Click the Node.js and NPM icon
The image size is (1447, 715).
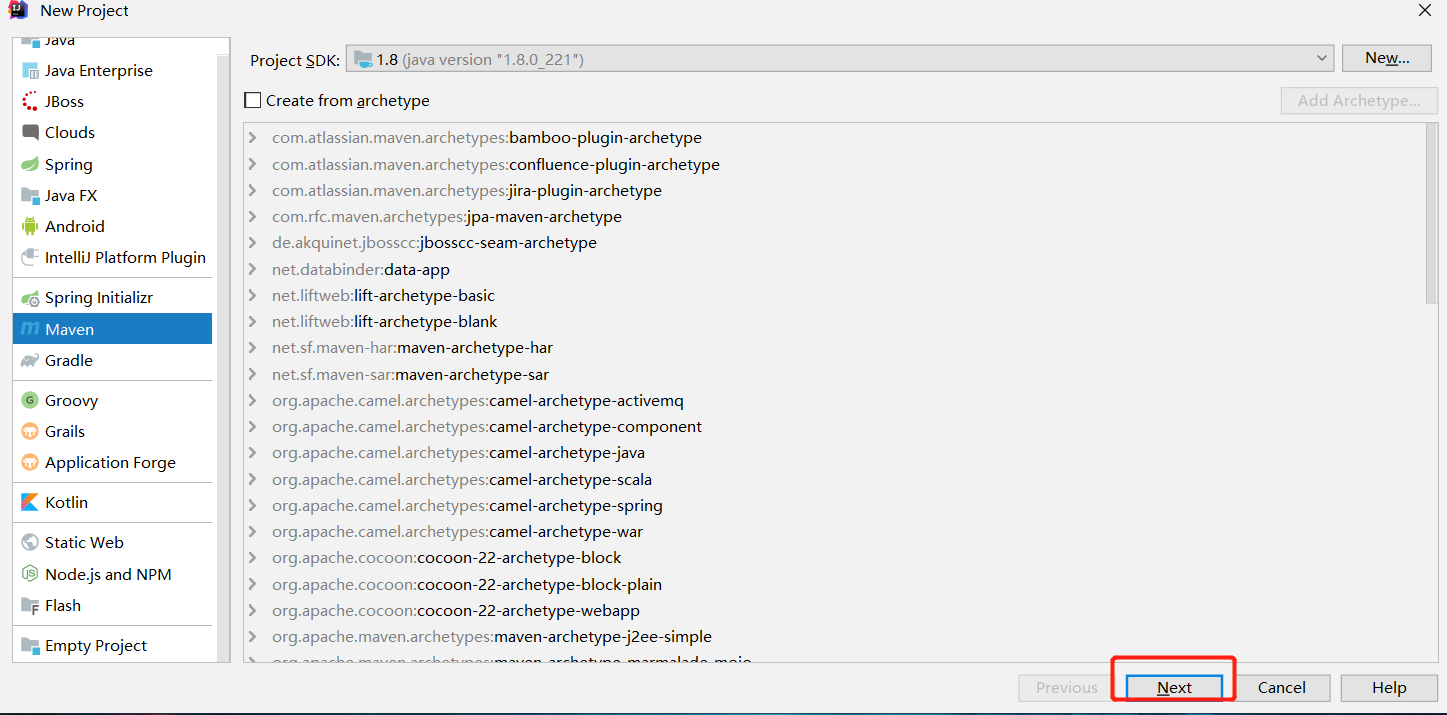(30, 575)
